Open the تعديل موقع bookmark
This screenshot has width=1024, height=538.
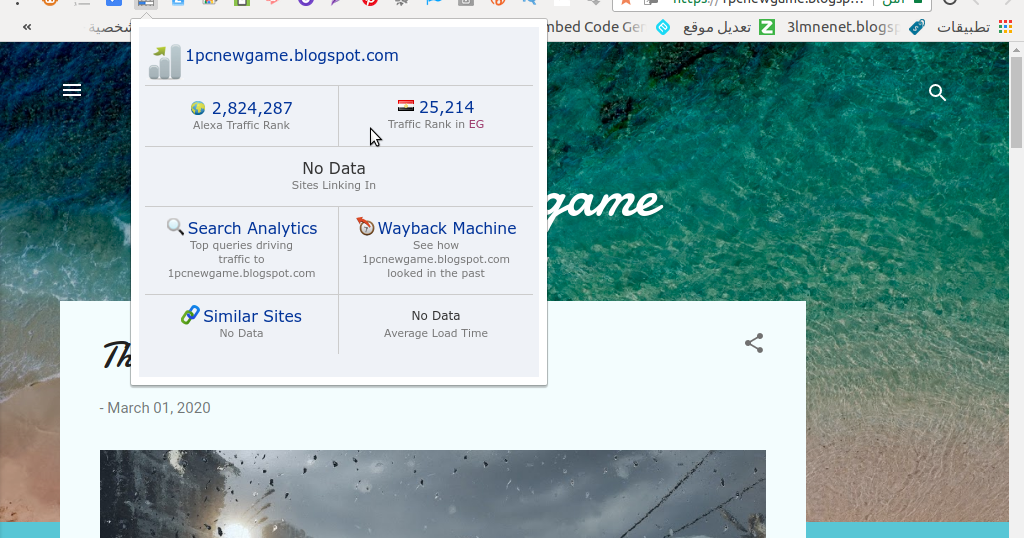click(716, 27)
